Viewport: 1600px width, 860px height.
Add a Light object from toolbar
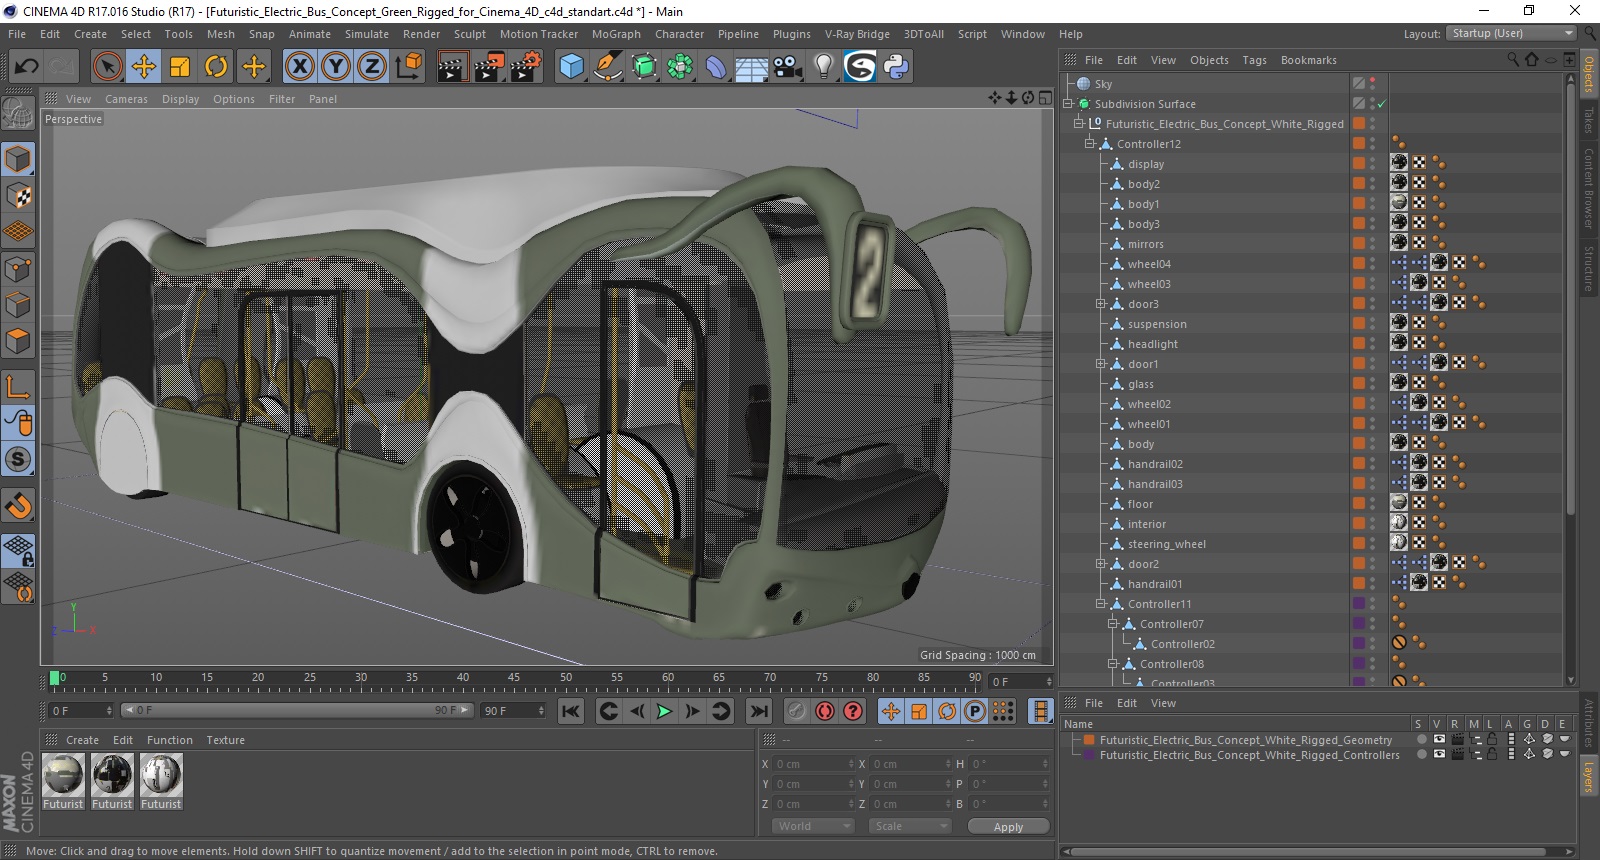[823, 67]
